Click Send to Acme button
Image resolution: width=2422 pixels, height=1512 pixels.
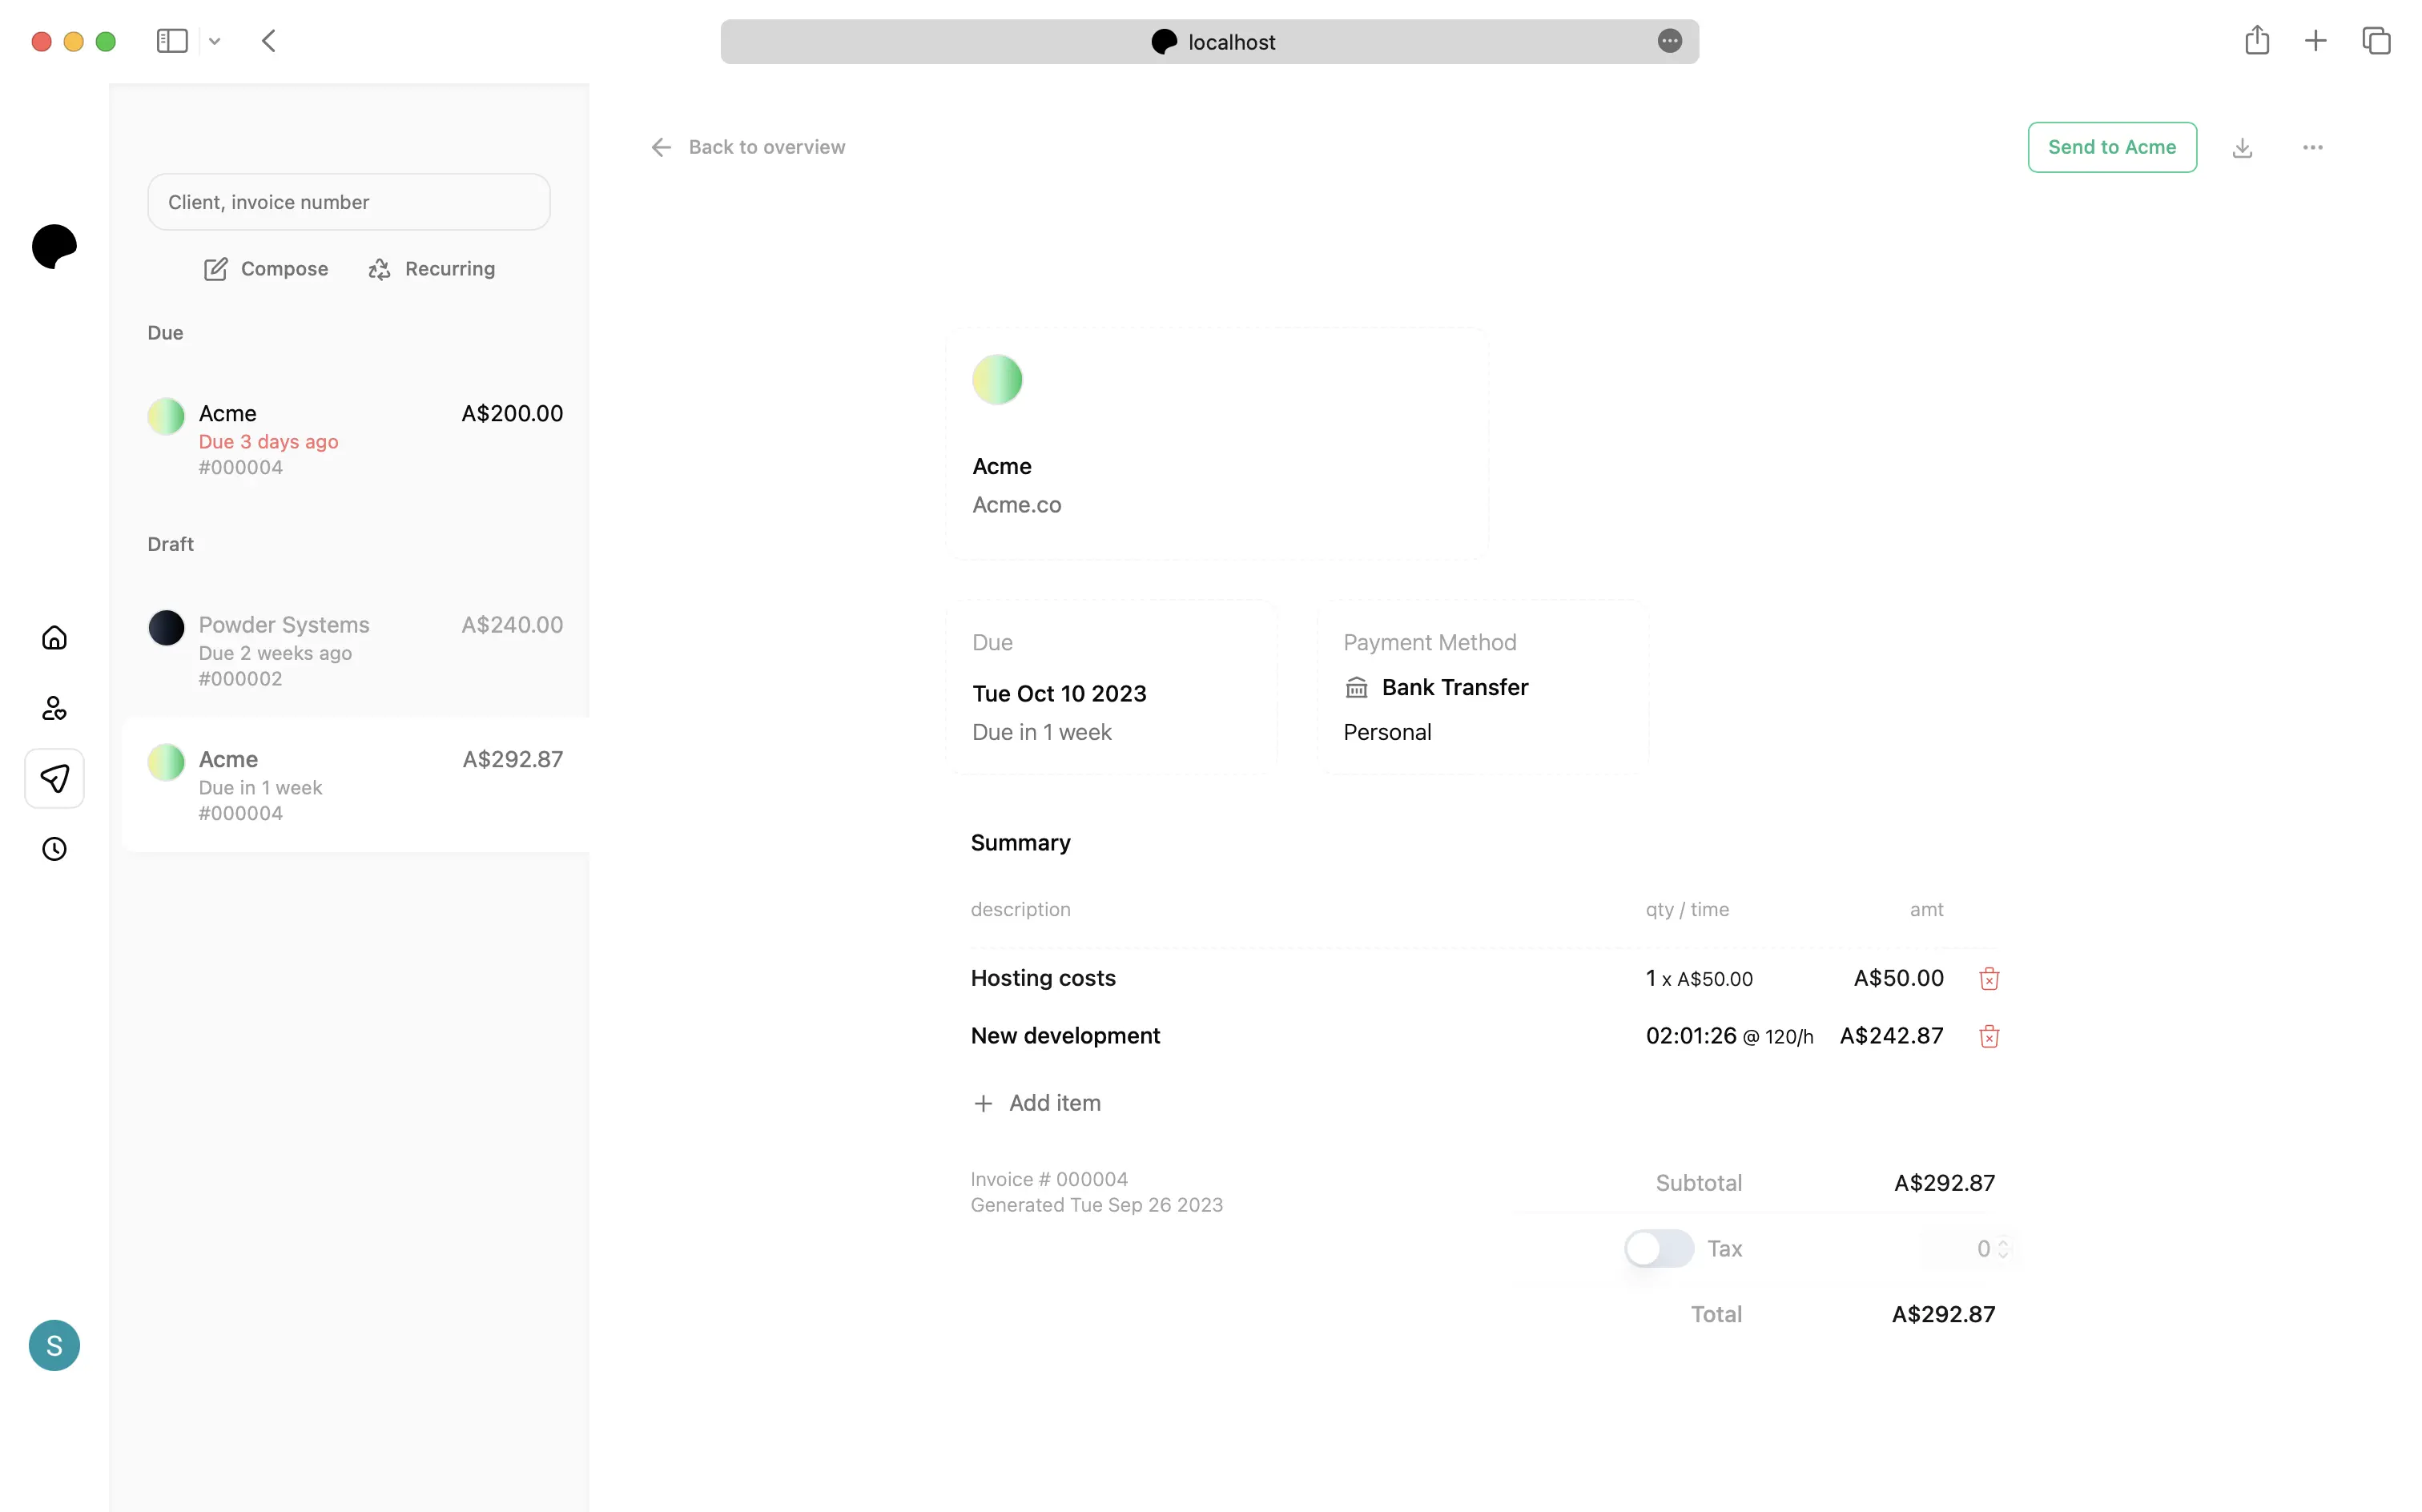pyautogui.click(x=2112, y=147)
